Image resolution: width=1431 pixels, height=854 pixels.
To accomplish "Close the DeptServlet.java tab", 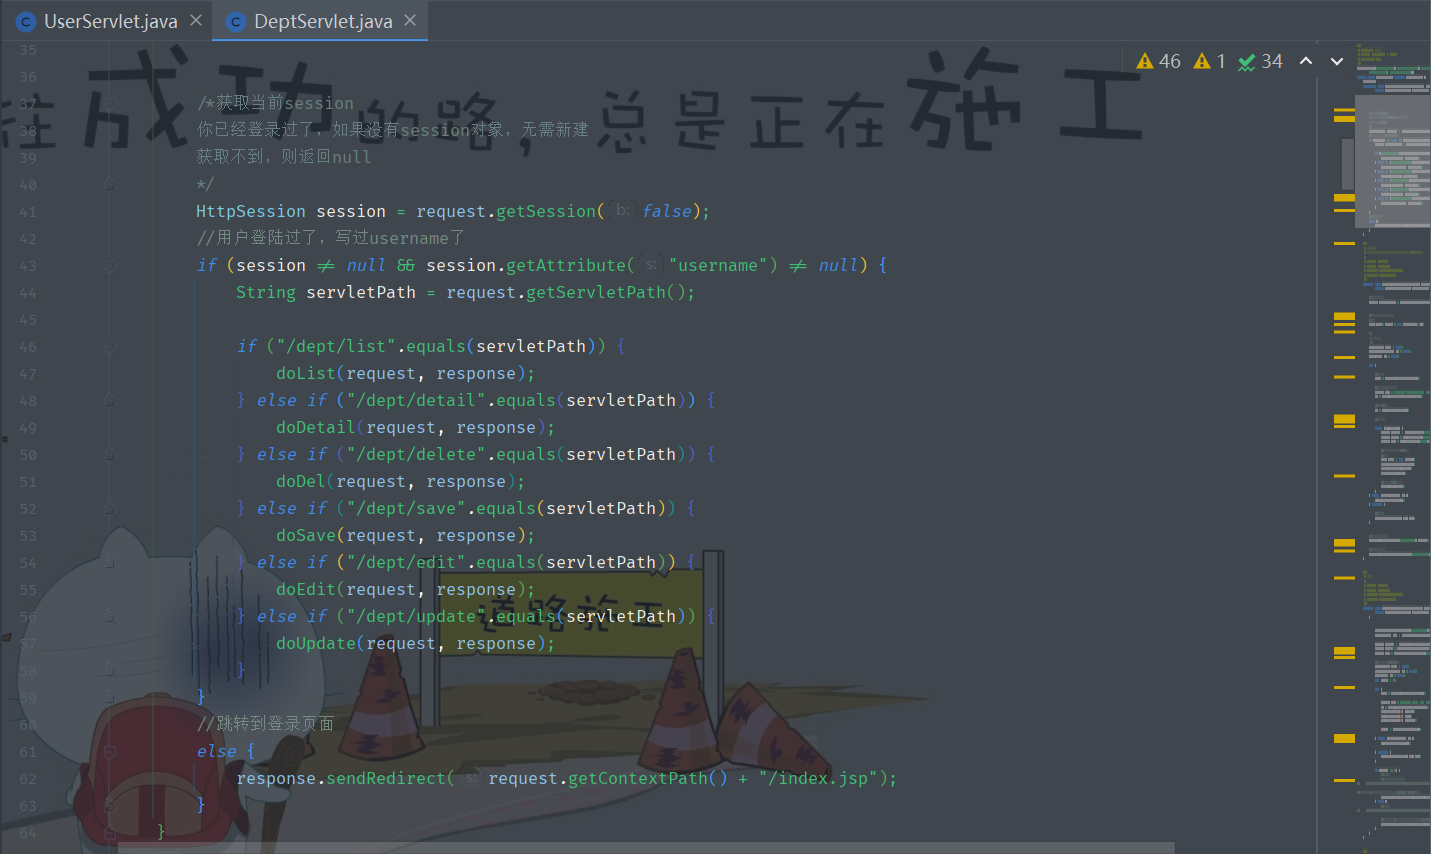I will pyautogui.click(x=410, y=20).
